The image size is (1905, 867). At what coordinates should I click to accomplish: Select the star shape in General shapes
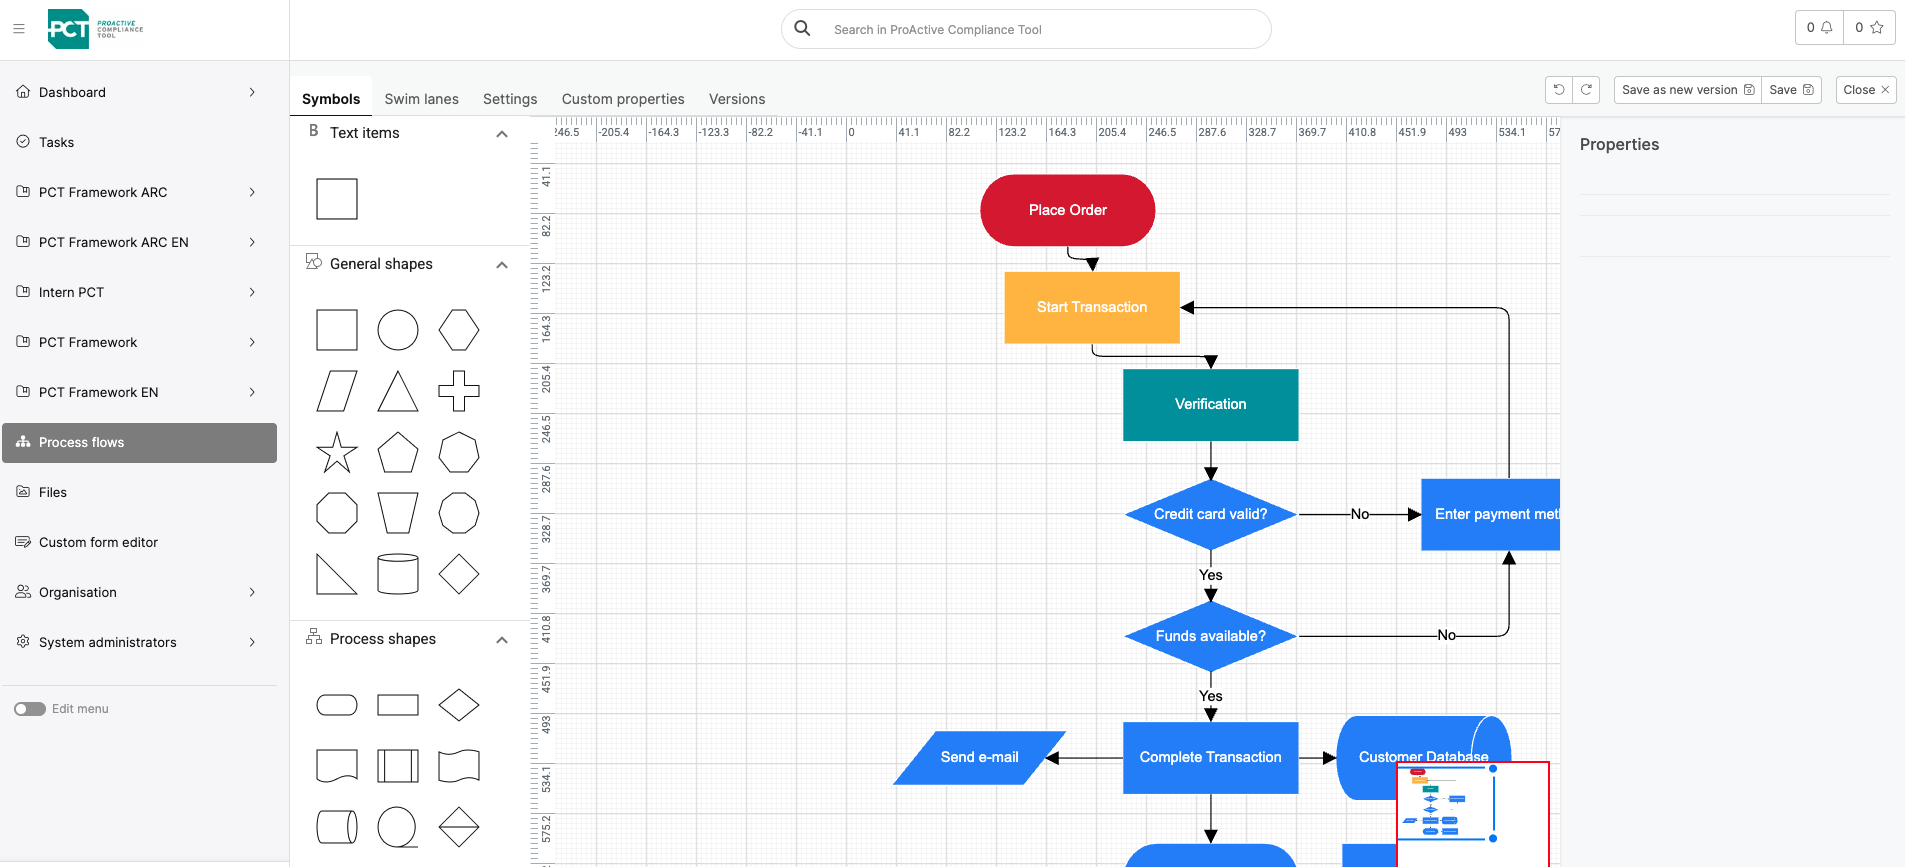tap(337, 453)
